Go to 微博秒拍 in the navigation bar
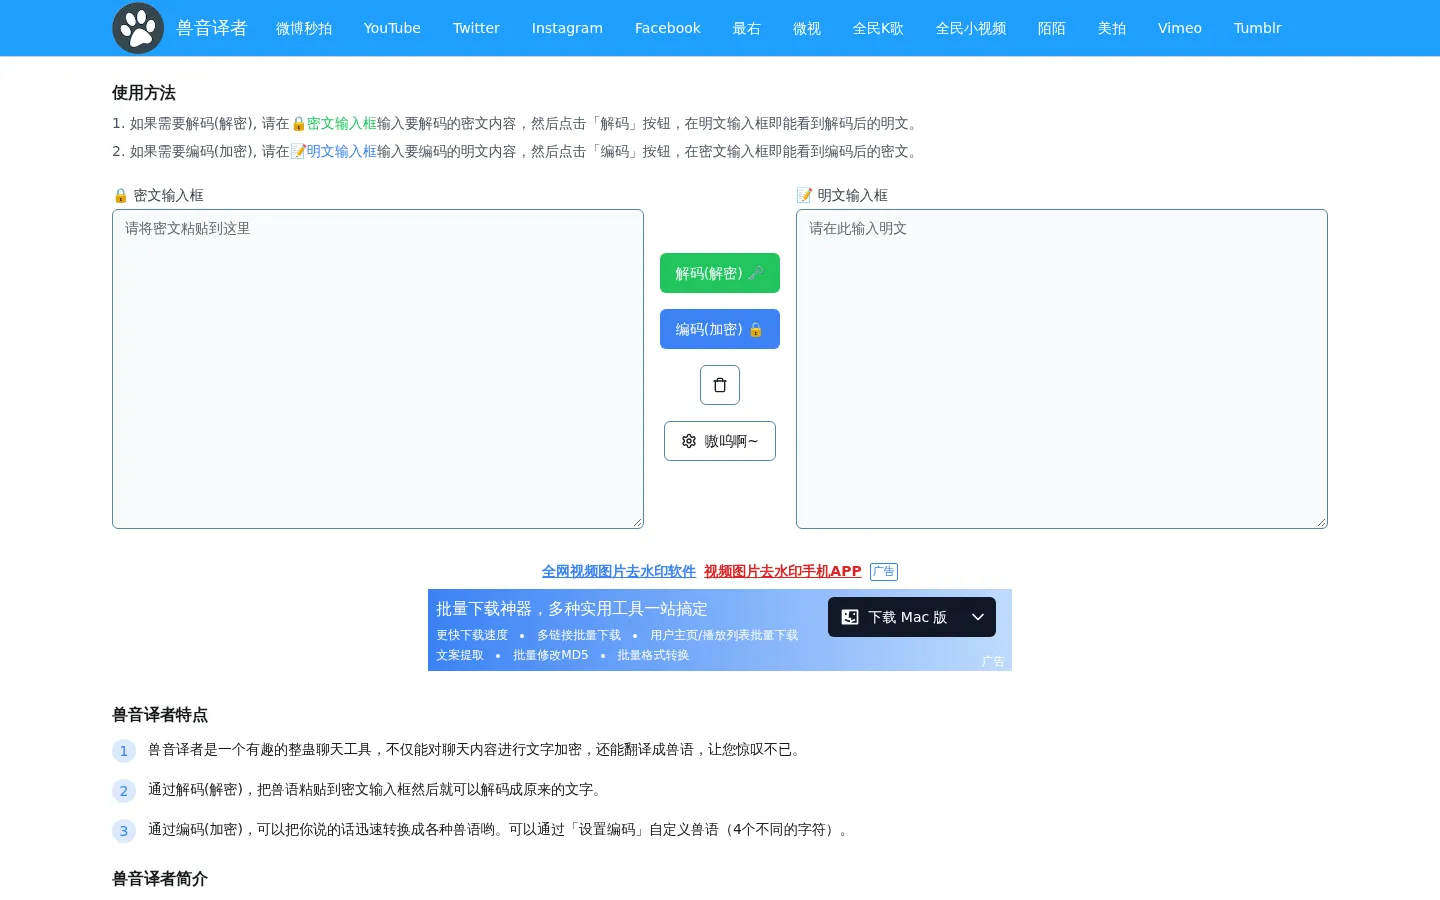 304,28
